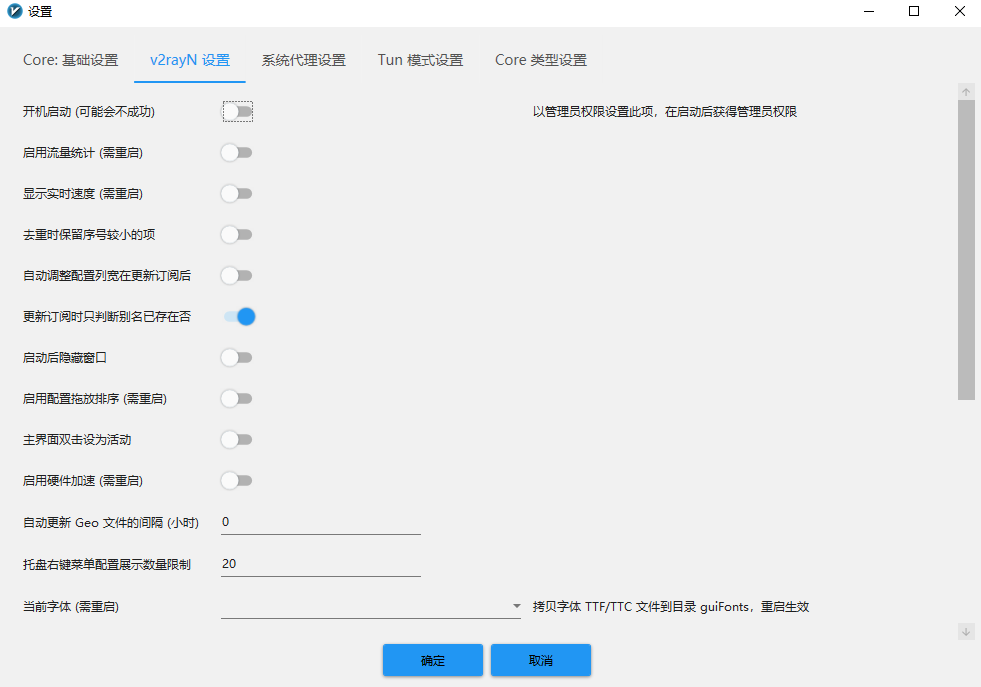
Task: Open the 当前字体 dropdown list
Action: click(371, 606)
